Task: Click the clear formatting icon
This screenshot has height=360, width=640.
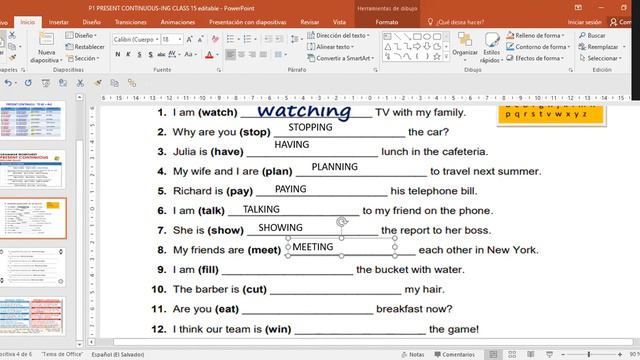Action: point(215,39)
